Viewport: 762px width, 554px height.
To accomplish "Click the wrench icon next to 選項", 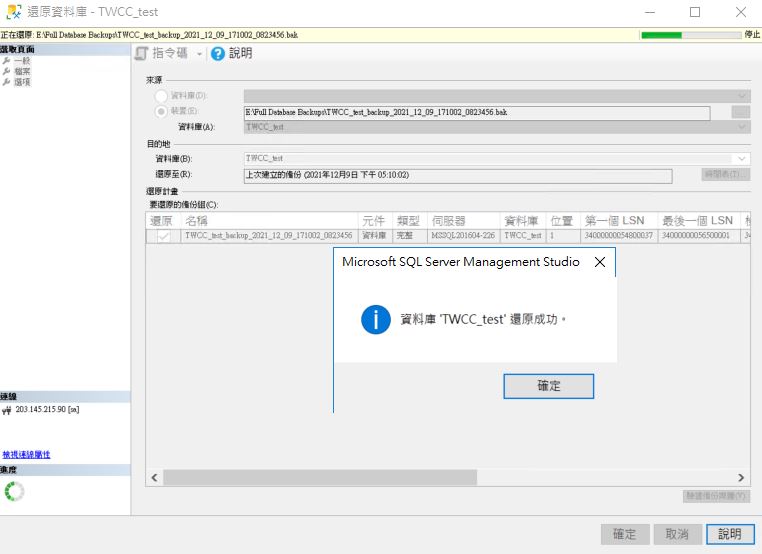I will [x=6, y=82].
